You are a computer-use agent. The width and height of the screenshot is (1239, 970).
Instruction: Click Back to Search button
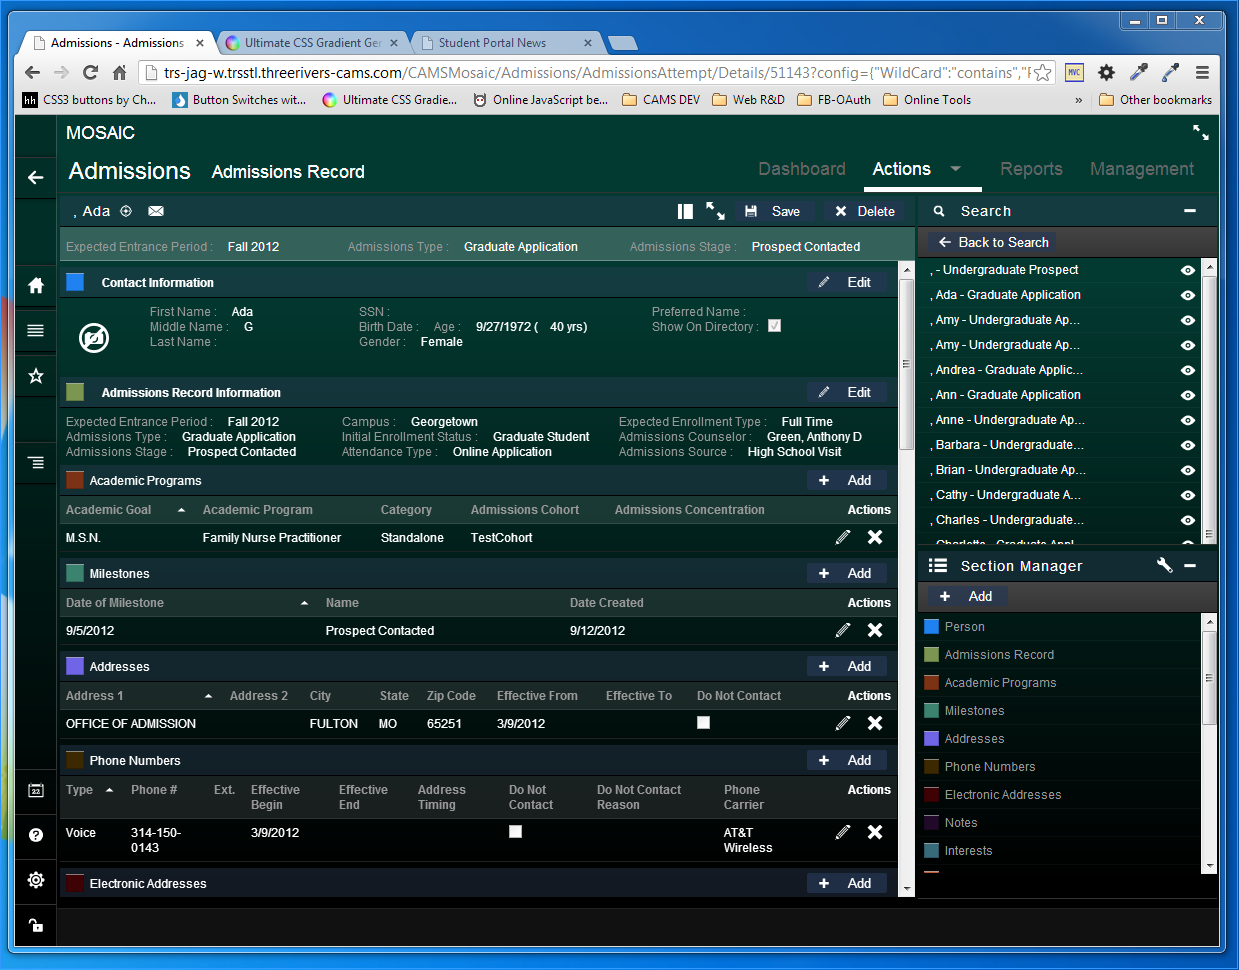[992, 242]
